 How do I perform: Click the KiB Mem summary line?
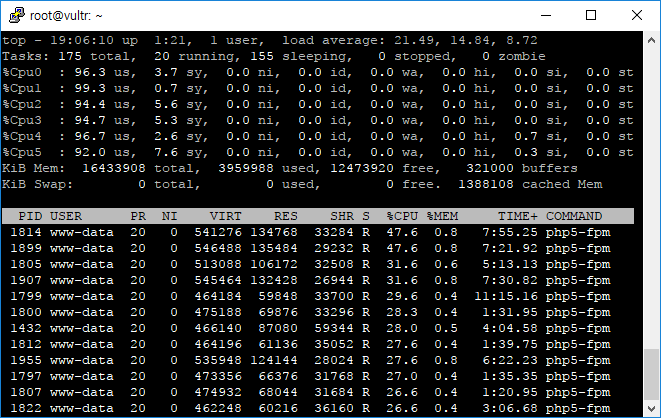290,168
